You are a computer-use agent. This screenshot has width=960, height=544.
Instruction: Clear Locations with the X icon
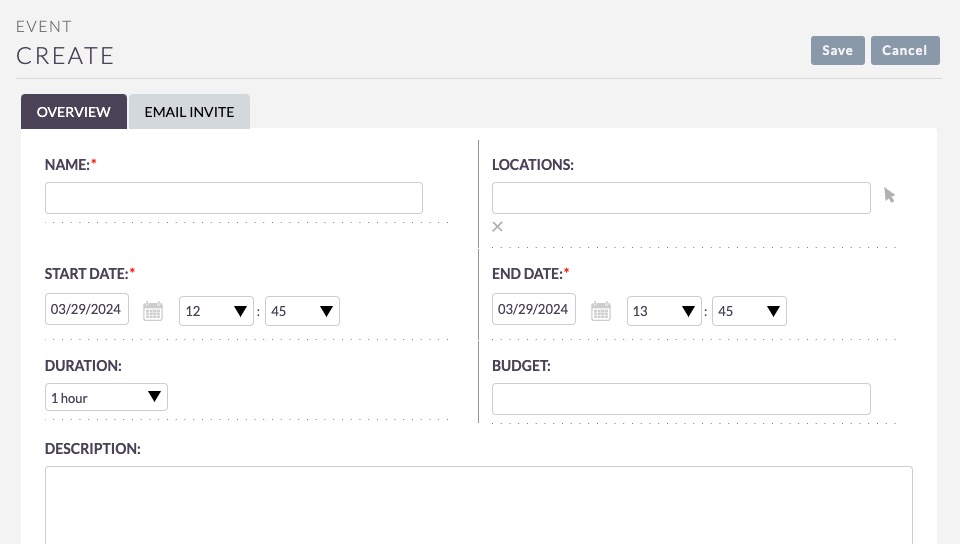497,227
